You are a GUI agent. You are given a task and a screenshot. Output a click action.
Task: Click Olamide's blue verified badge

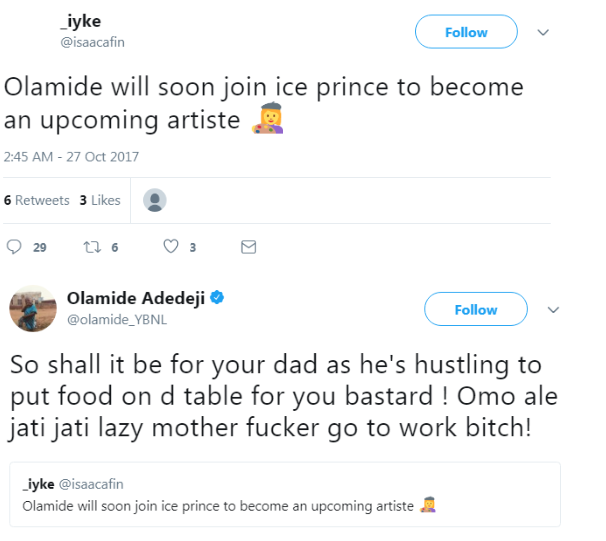pos(216,297)
